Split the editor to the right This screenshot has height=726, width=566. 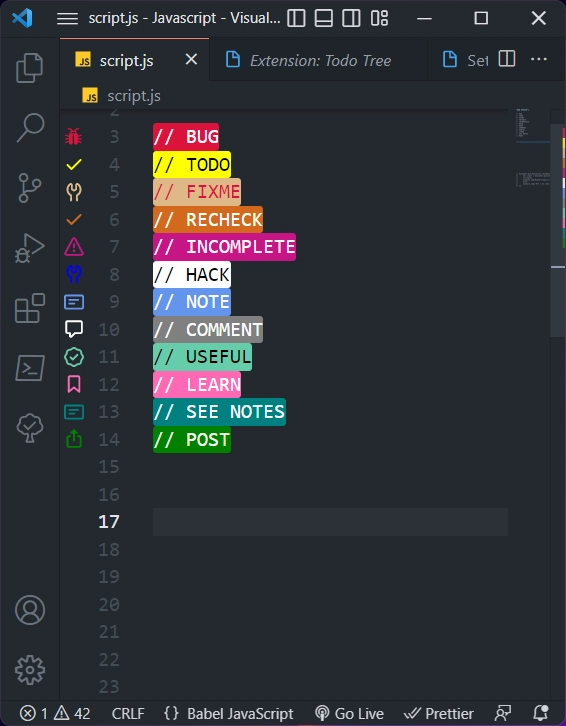coord(507,59)
